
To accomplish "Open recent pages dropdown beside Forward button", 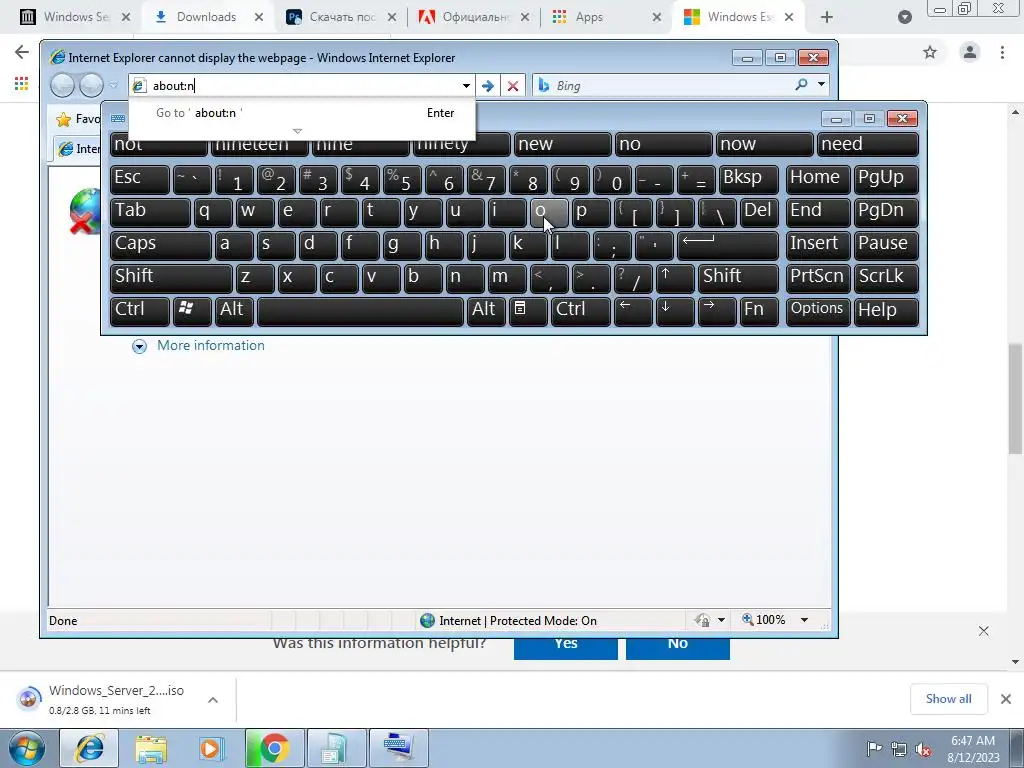I will coord(113,86).
